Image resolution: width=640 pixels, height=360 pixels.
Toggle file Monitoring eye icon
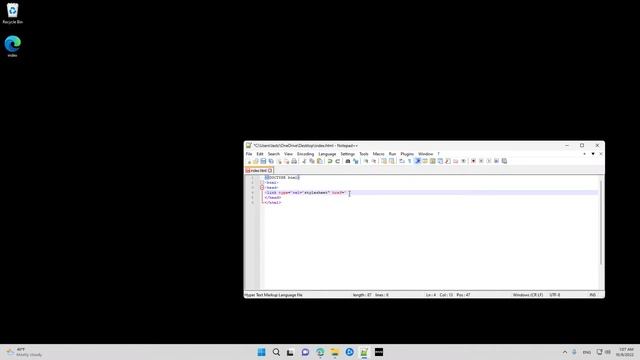[464, 161]
